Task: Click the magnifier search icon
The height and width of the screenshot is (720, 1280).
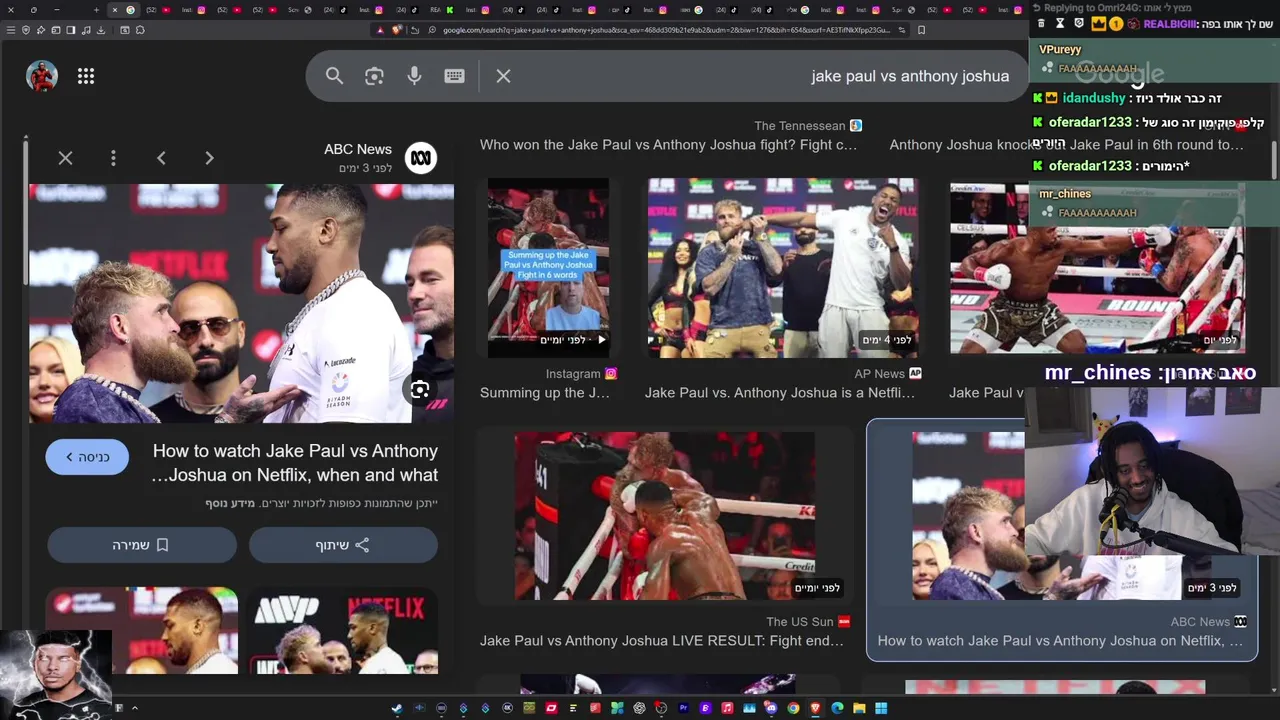Action: pos(334,76)
